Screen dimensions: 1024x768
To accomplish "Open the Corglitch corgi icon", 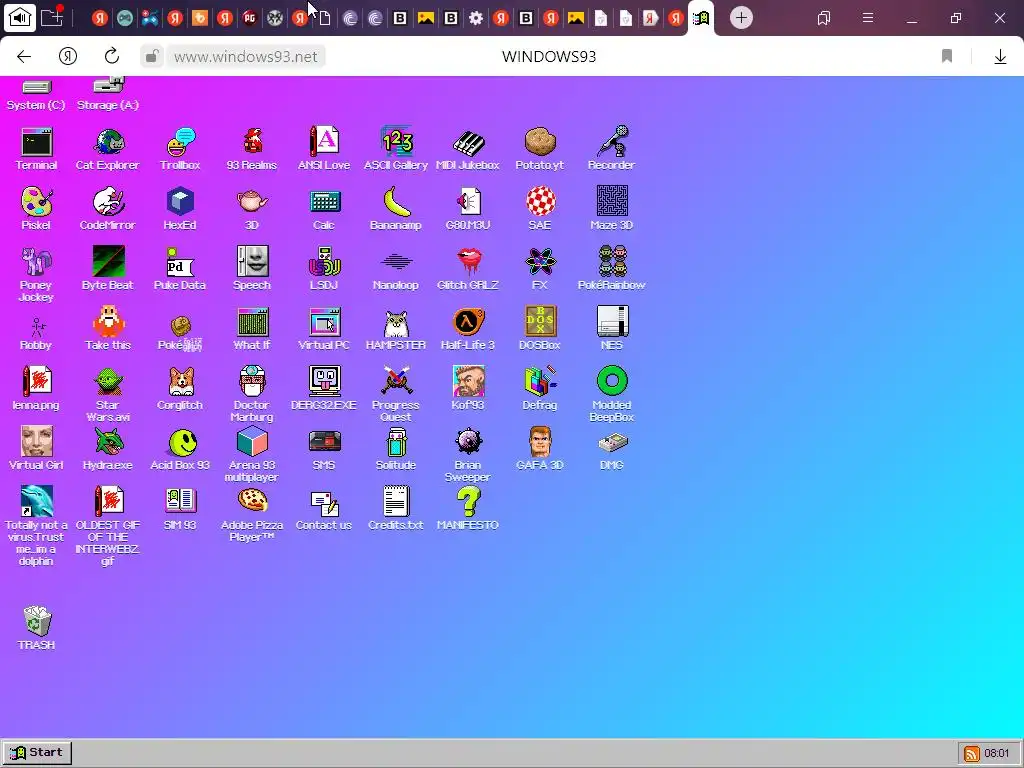I will (180, 389).
